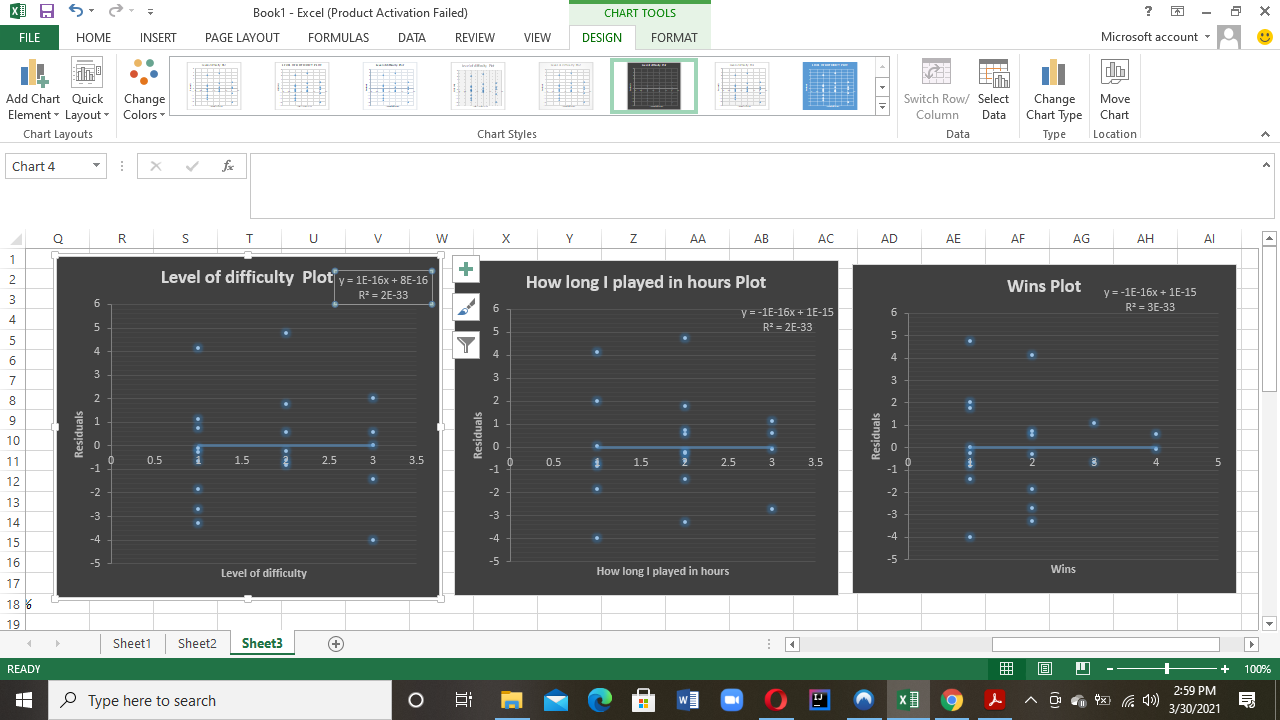Click the Save icon in quick access toolbar
The width and height of the screenshot is (1280, 720).
(46, 12)
